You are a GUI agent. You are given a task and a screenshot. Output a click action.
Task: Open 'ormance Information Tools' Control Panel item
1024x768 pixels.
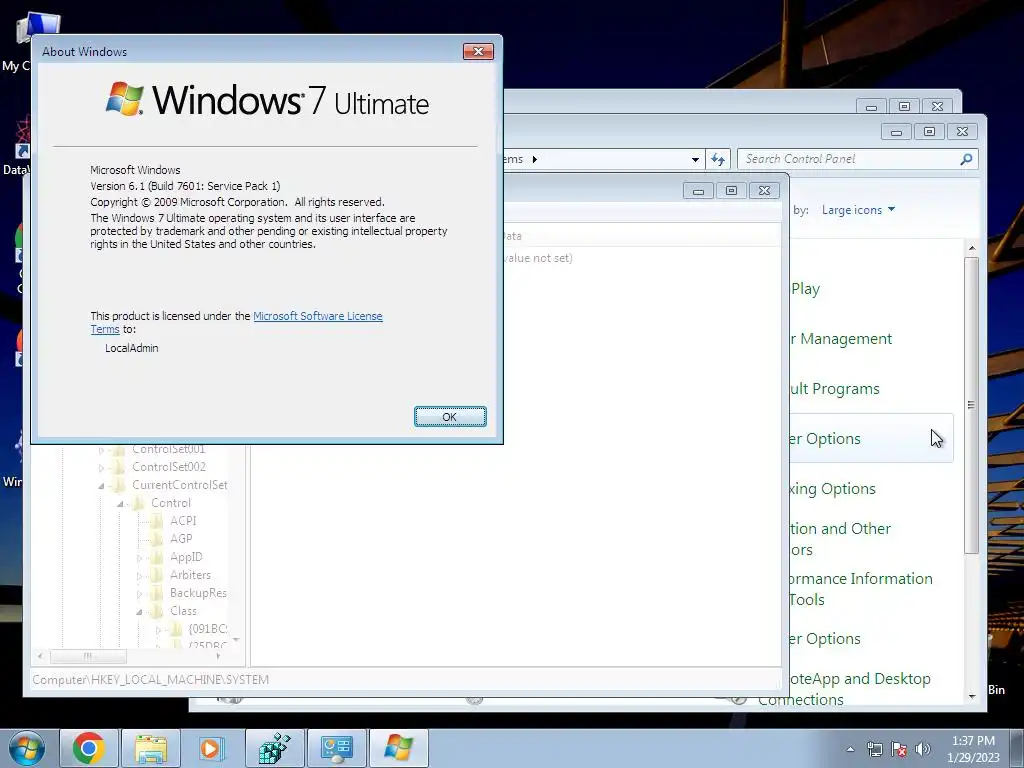tap(861, 589)
